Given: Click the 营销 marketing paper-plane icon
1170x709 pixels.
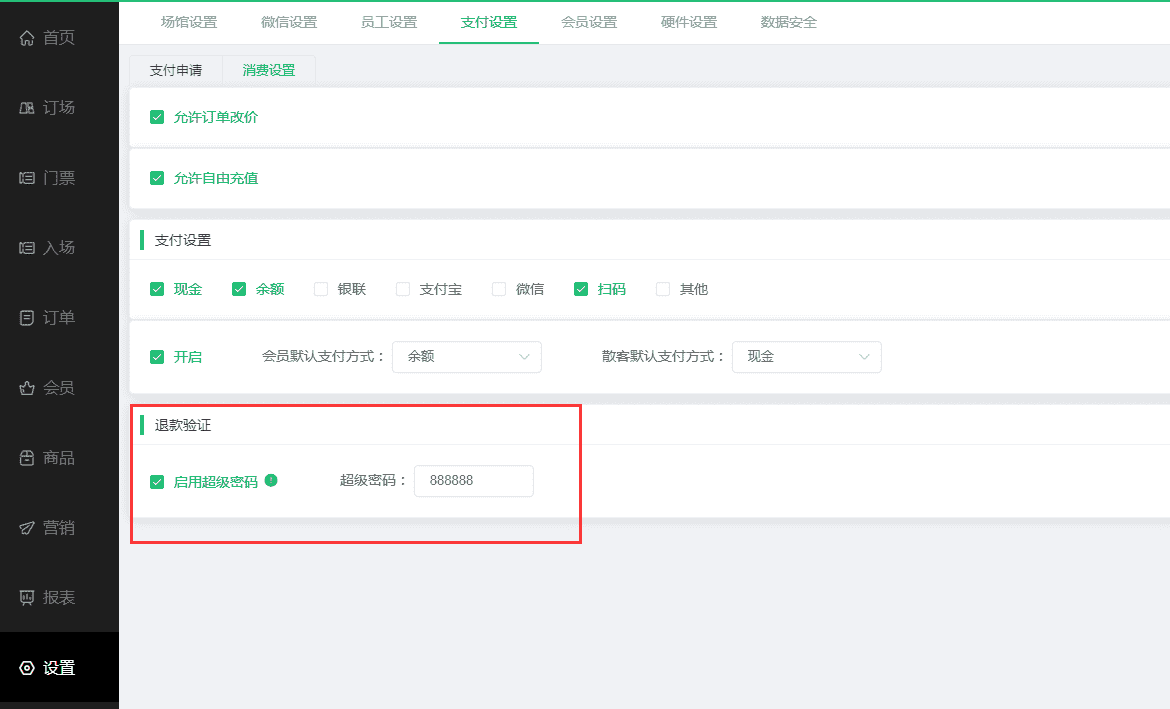Looking at the screenshot, I should point(27,528).
